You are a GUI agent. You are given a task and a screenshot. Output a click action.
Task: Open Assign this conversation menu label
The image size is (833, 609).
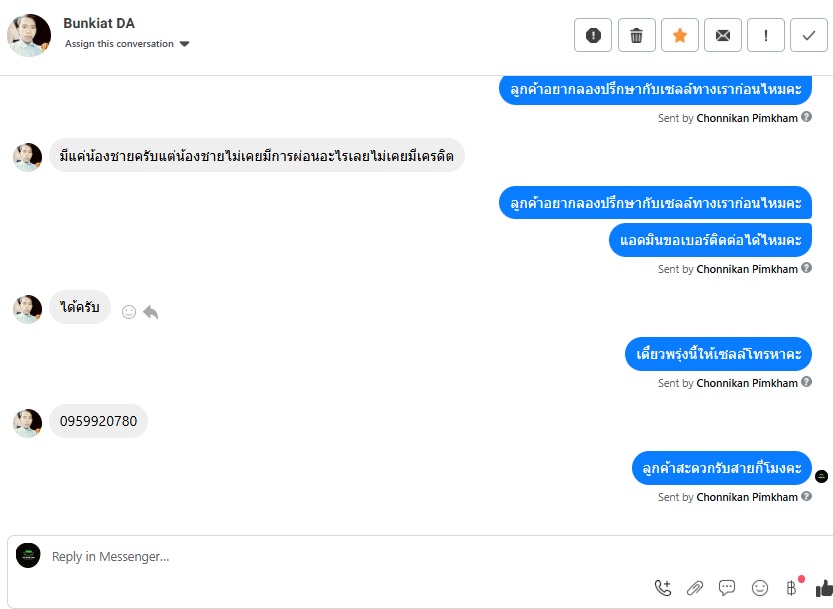pos(119,44)
